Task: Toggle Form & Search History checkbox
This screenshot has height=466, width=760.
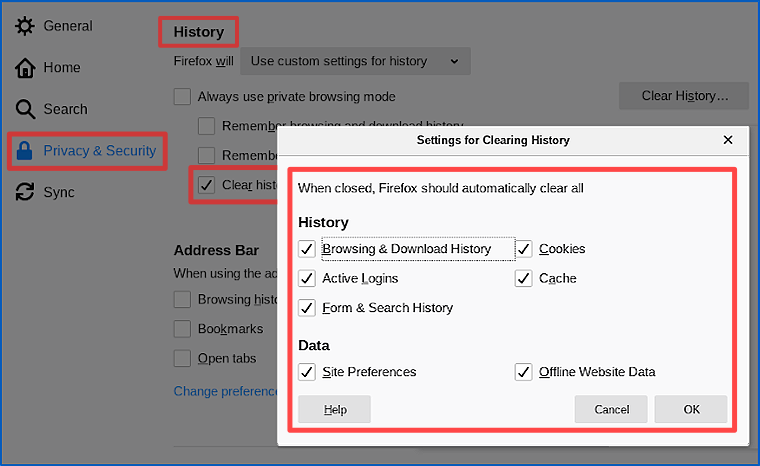Action: (x=307, y=308)
